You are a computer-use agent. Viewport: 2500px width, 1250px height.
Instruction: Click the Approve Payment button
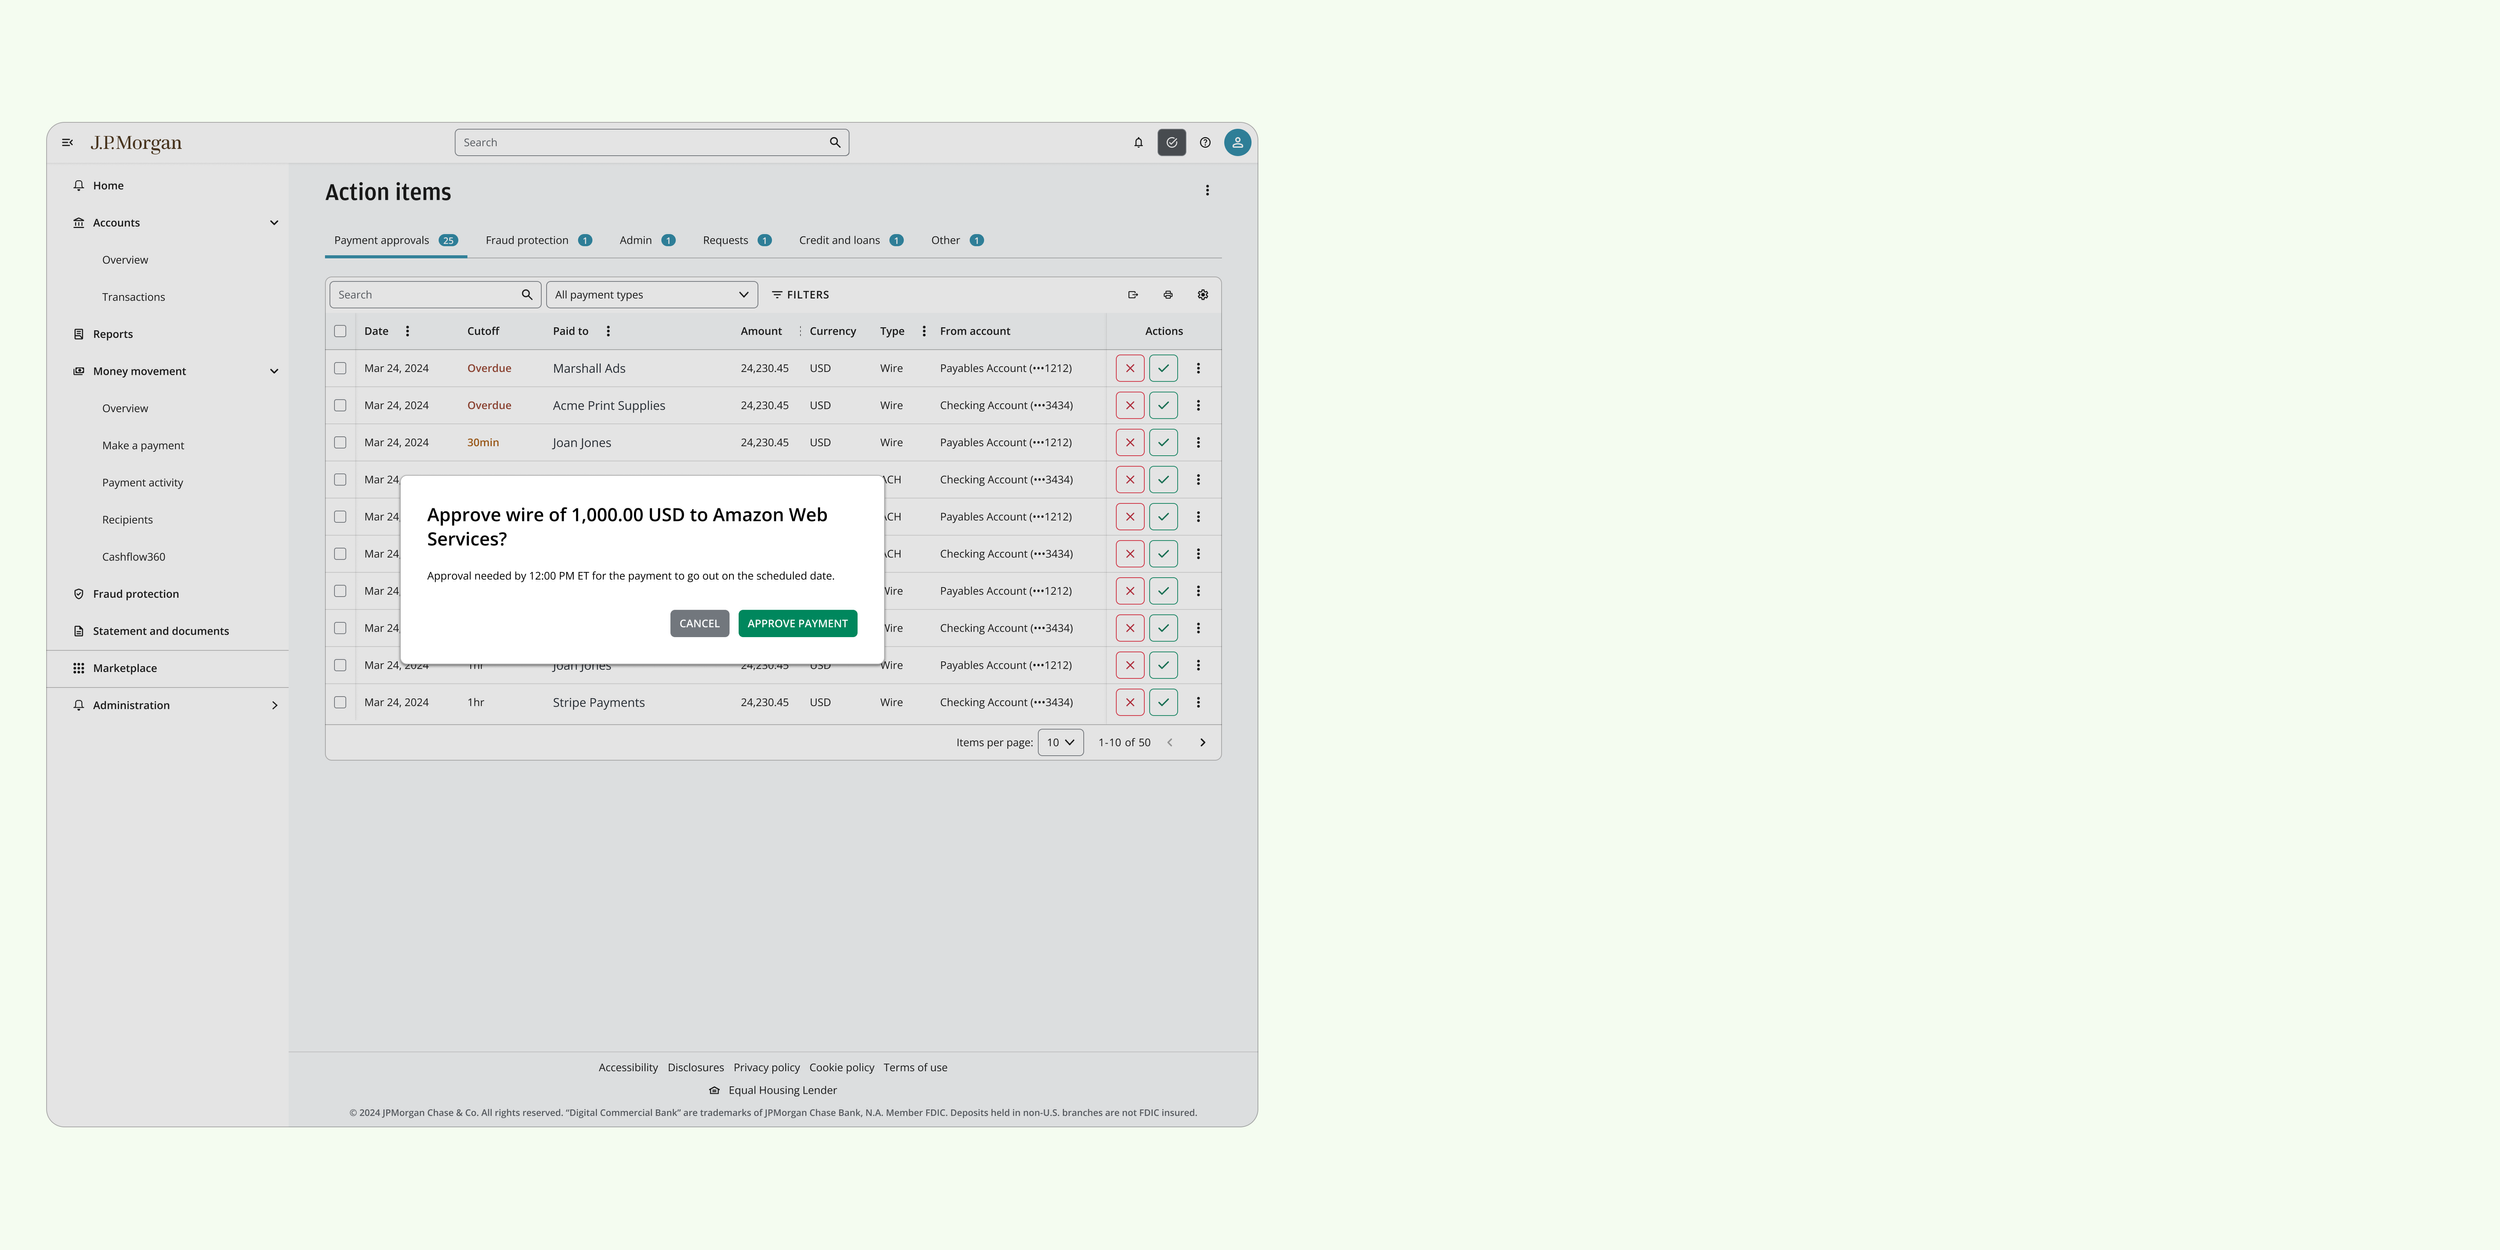797,624
